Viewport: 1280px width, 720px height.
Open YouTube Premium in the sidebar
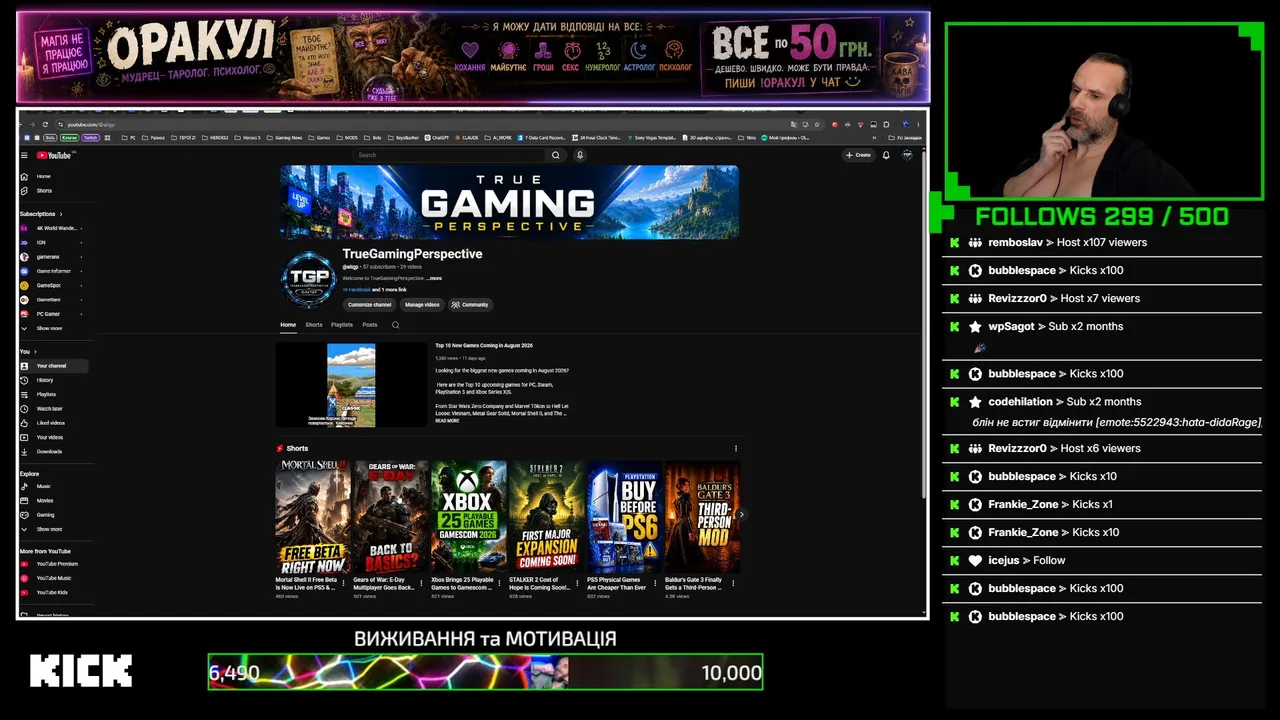(x=52, y=564)
